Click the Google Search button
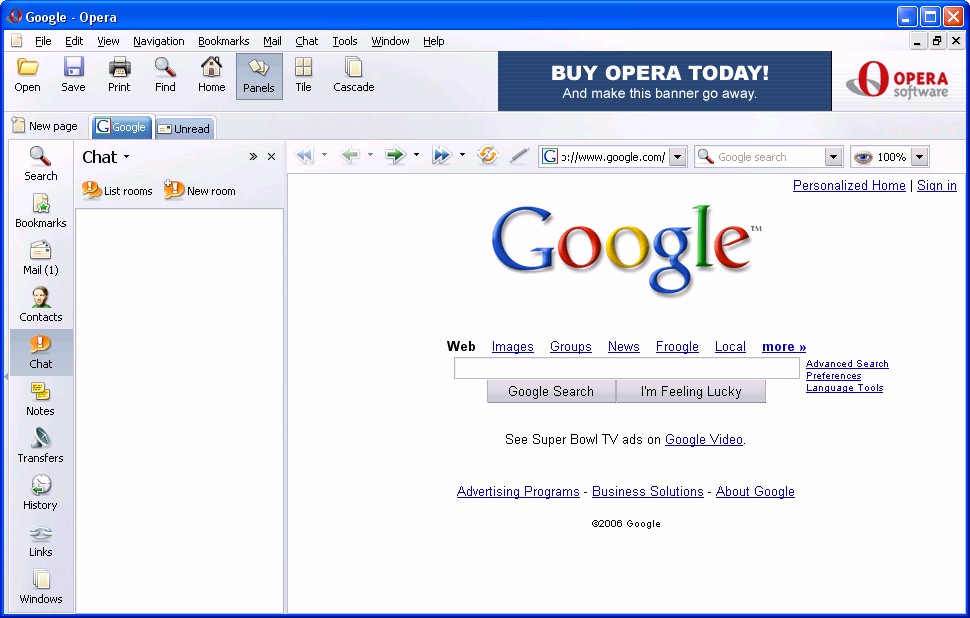Viewport: 970px width, 618px height. point(551,392)
